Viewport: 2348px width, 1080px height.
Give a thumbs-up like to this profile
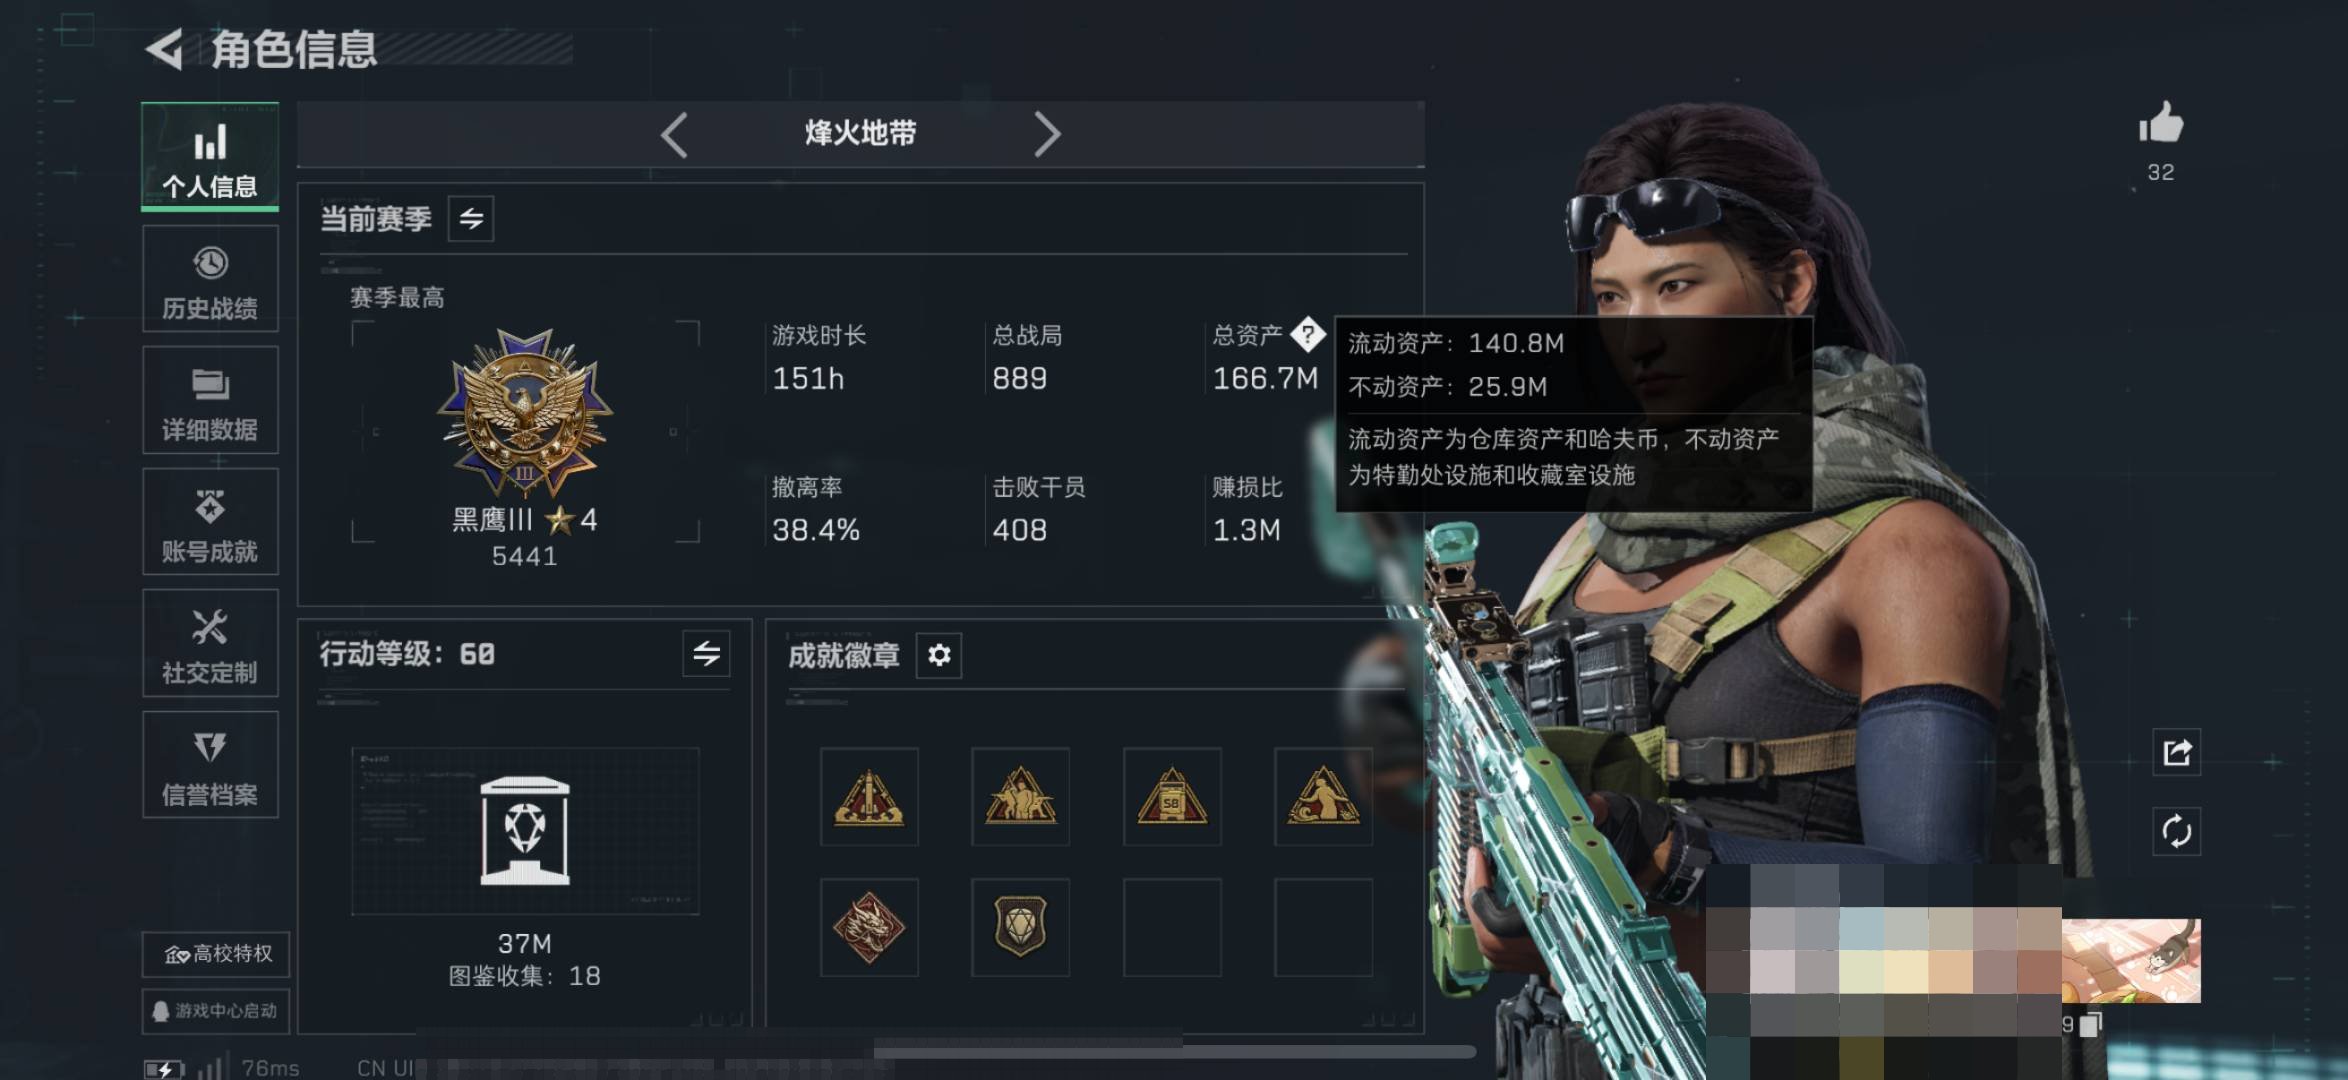(x=2161, y=124)
